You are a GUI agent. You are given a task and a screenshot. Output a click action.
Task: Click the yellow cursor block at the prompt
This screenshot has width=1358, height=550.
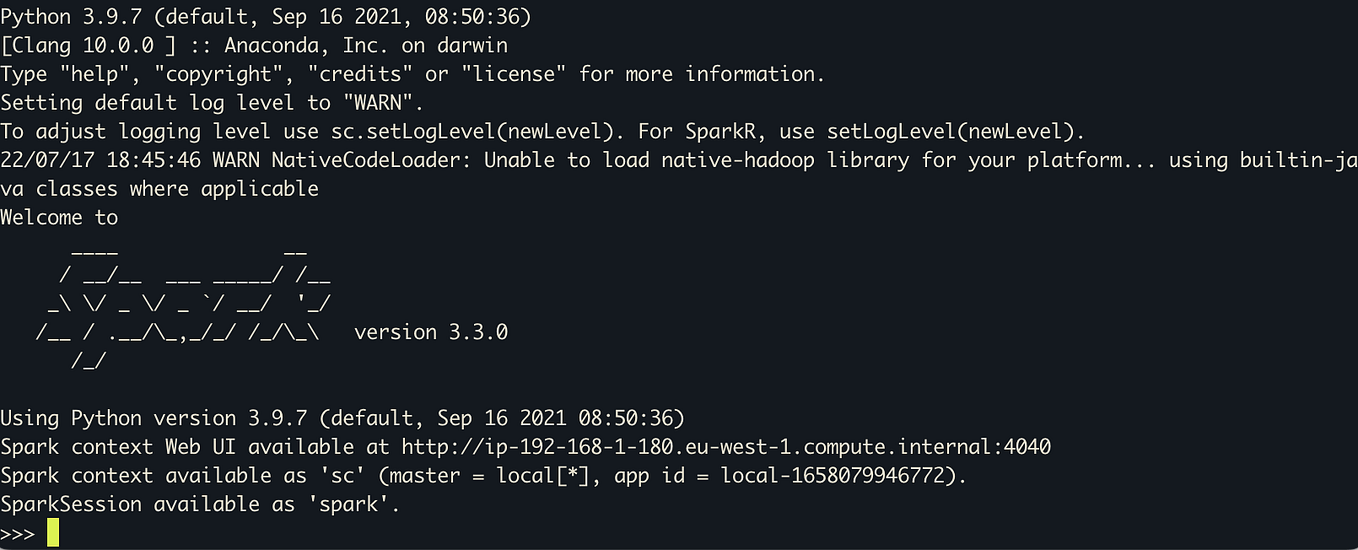coord(53,533)
